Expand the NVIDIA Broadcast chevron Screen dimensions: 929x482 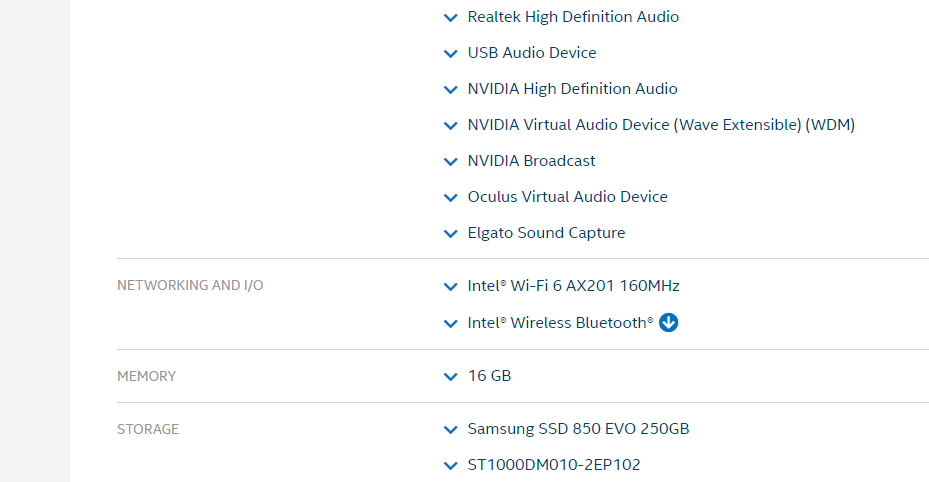tap(450, 162)
